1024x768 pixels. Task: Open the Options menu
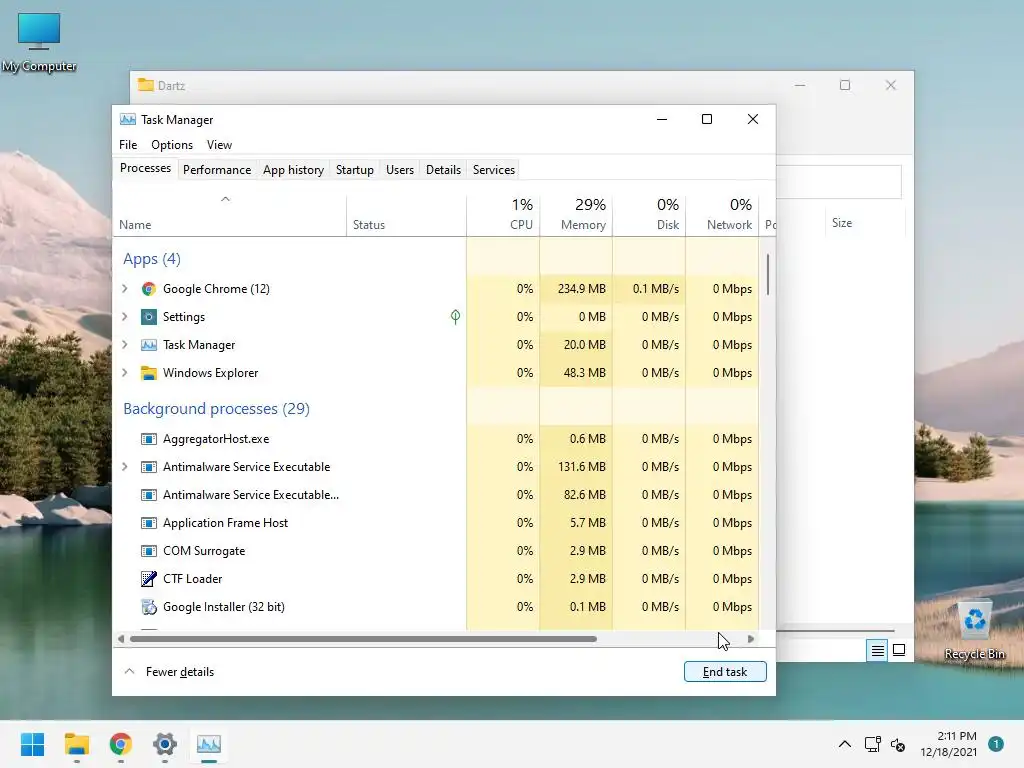pos(172,145)
